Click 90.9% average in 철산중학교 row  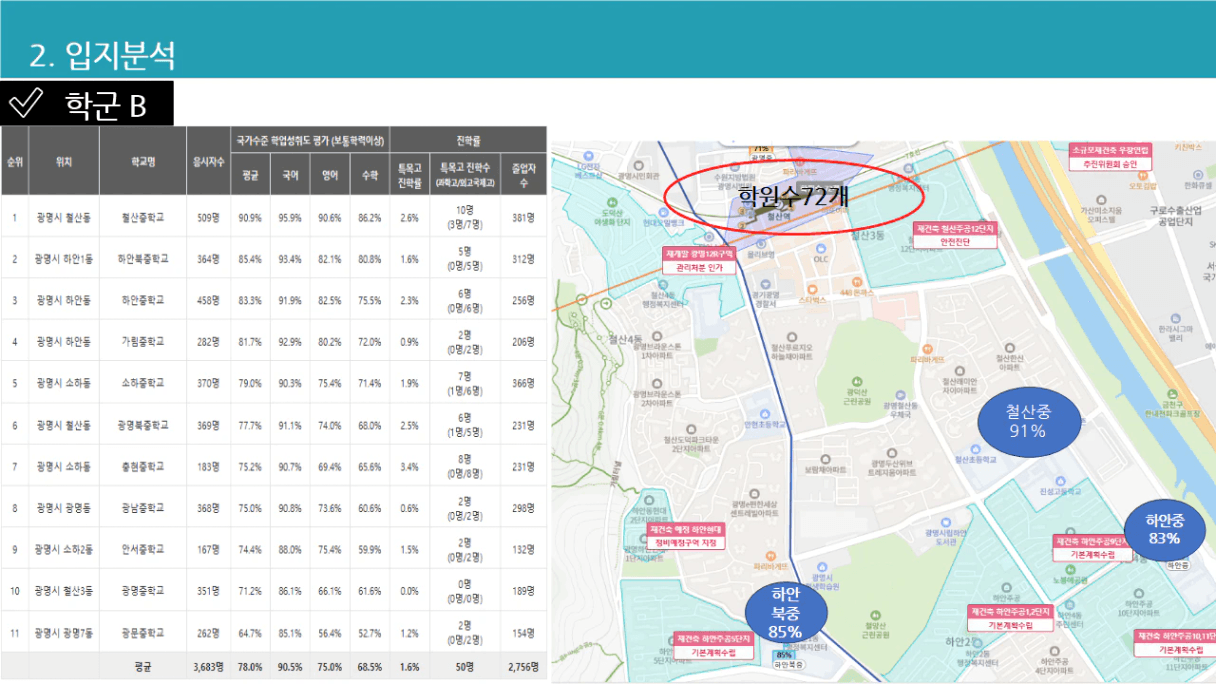pyautogui.click(x=250, y=216)
